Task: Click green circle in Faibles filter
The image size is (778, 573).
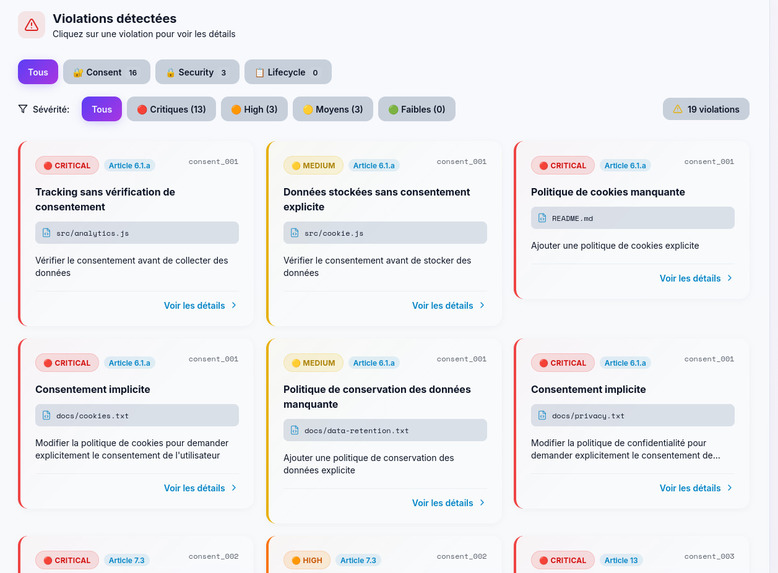Action: tap(393, 110)
